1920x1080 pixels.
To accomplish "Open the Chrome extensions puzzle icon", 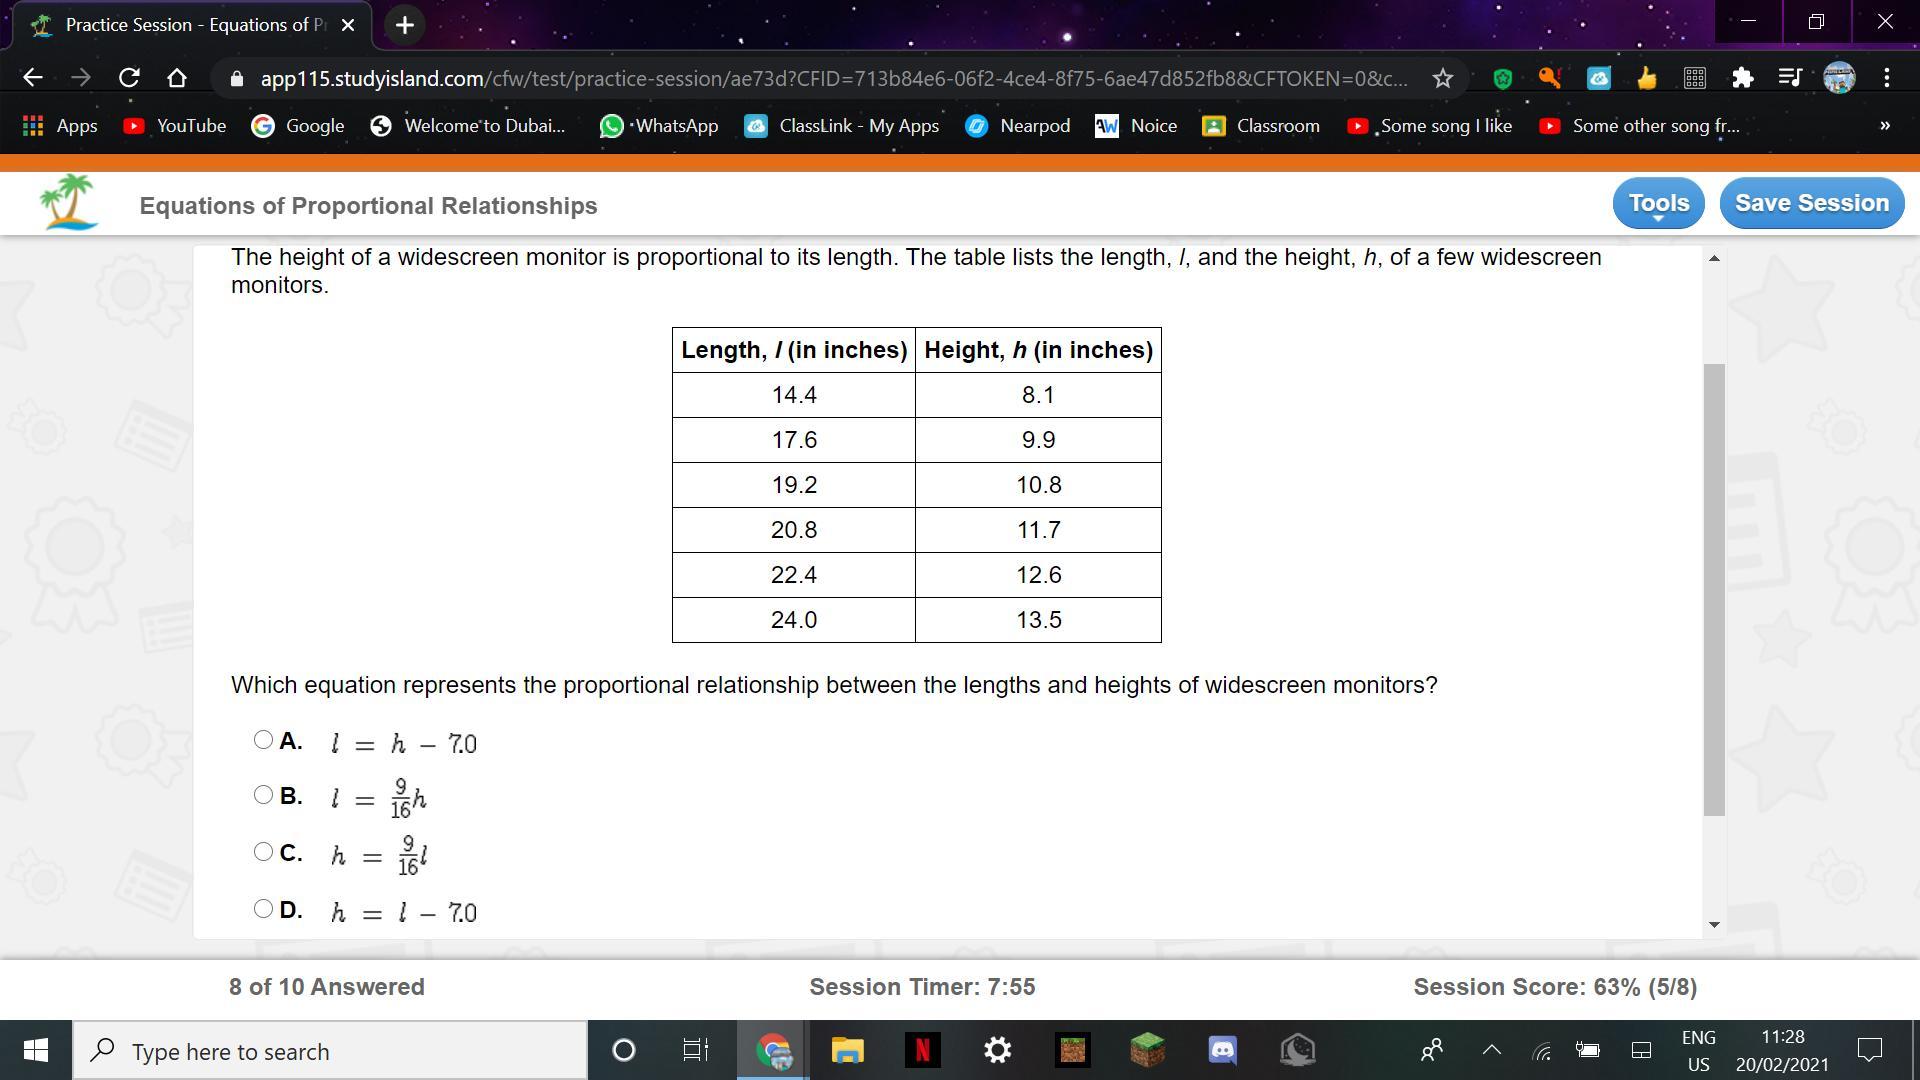I will 1742,78.
